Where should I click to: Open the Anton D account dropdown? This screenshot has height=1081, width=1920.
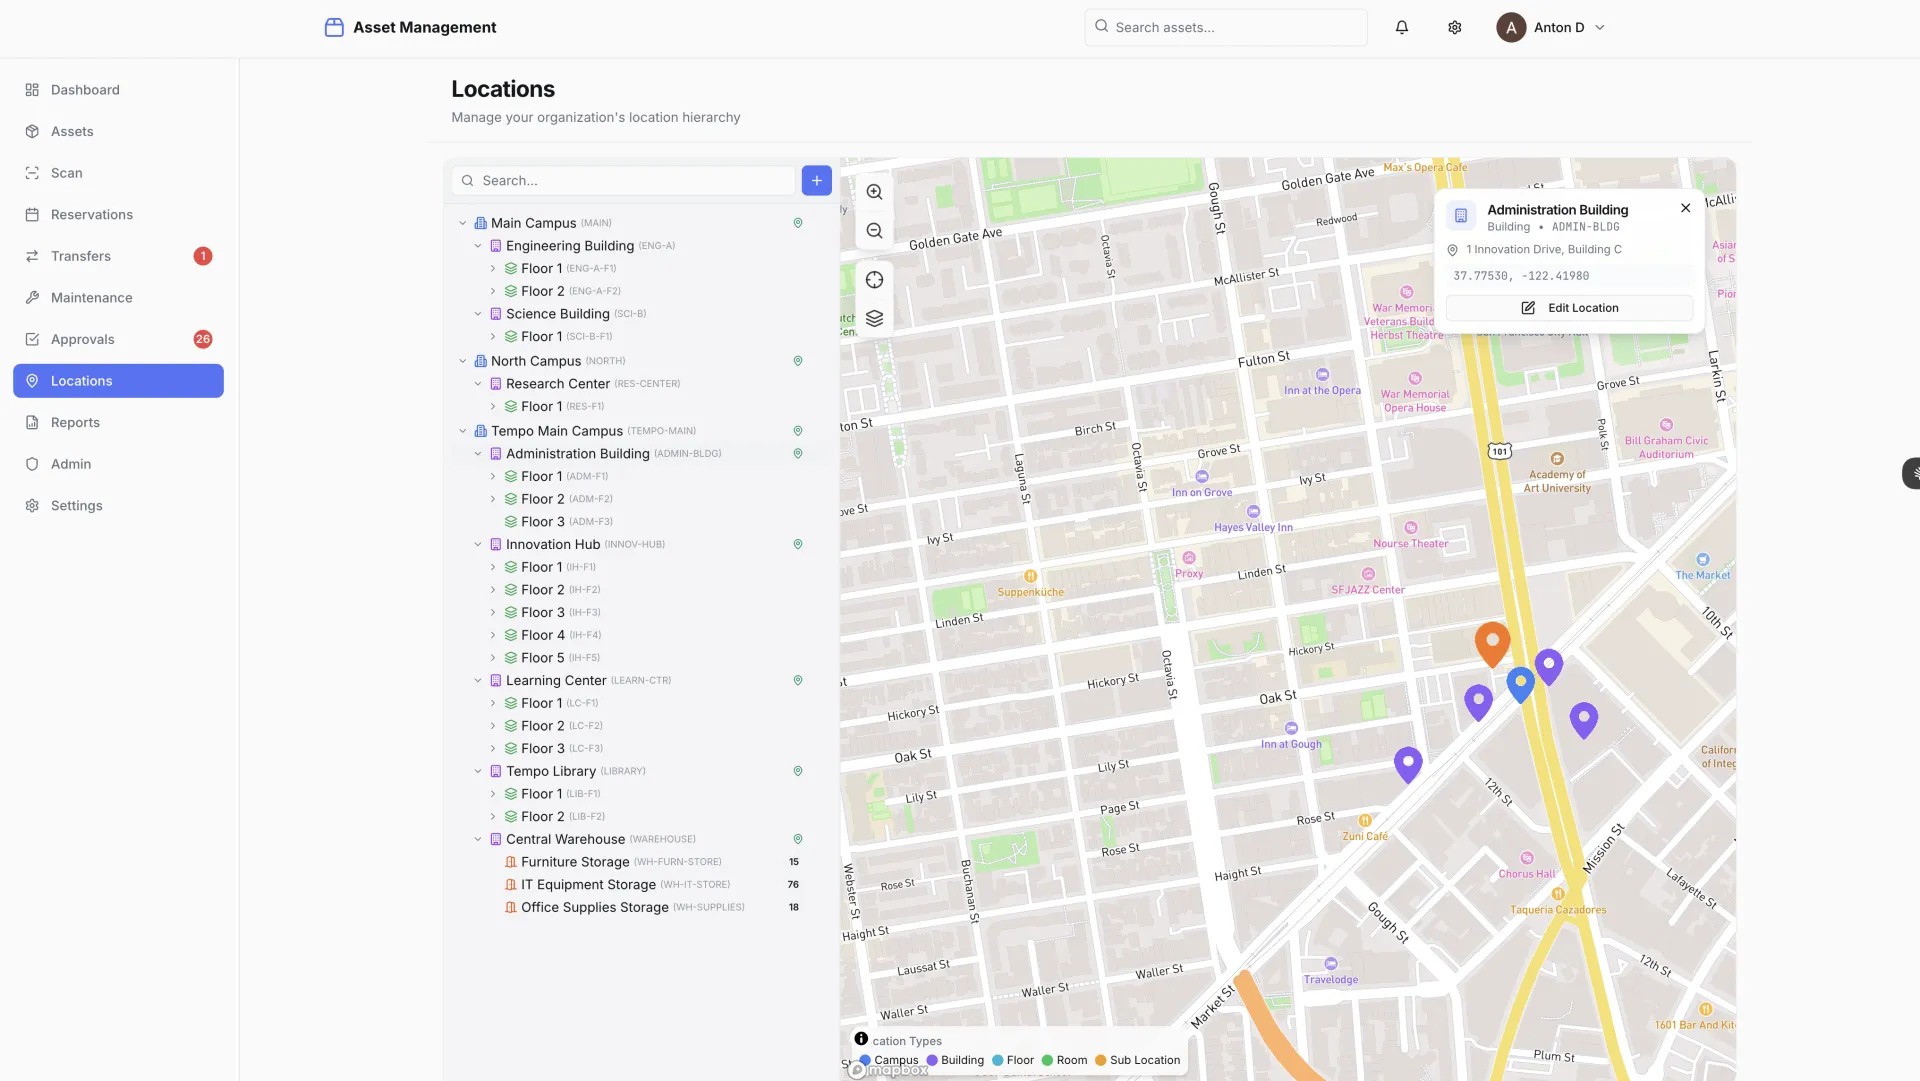tap(1552, 27)
